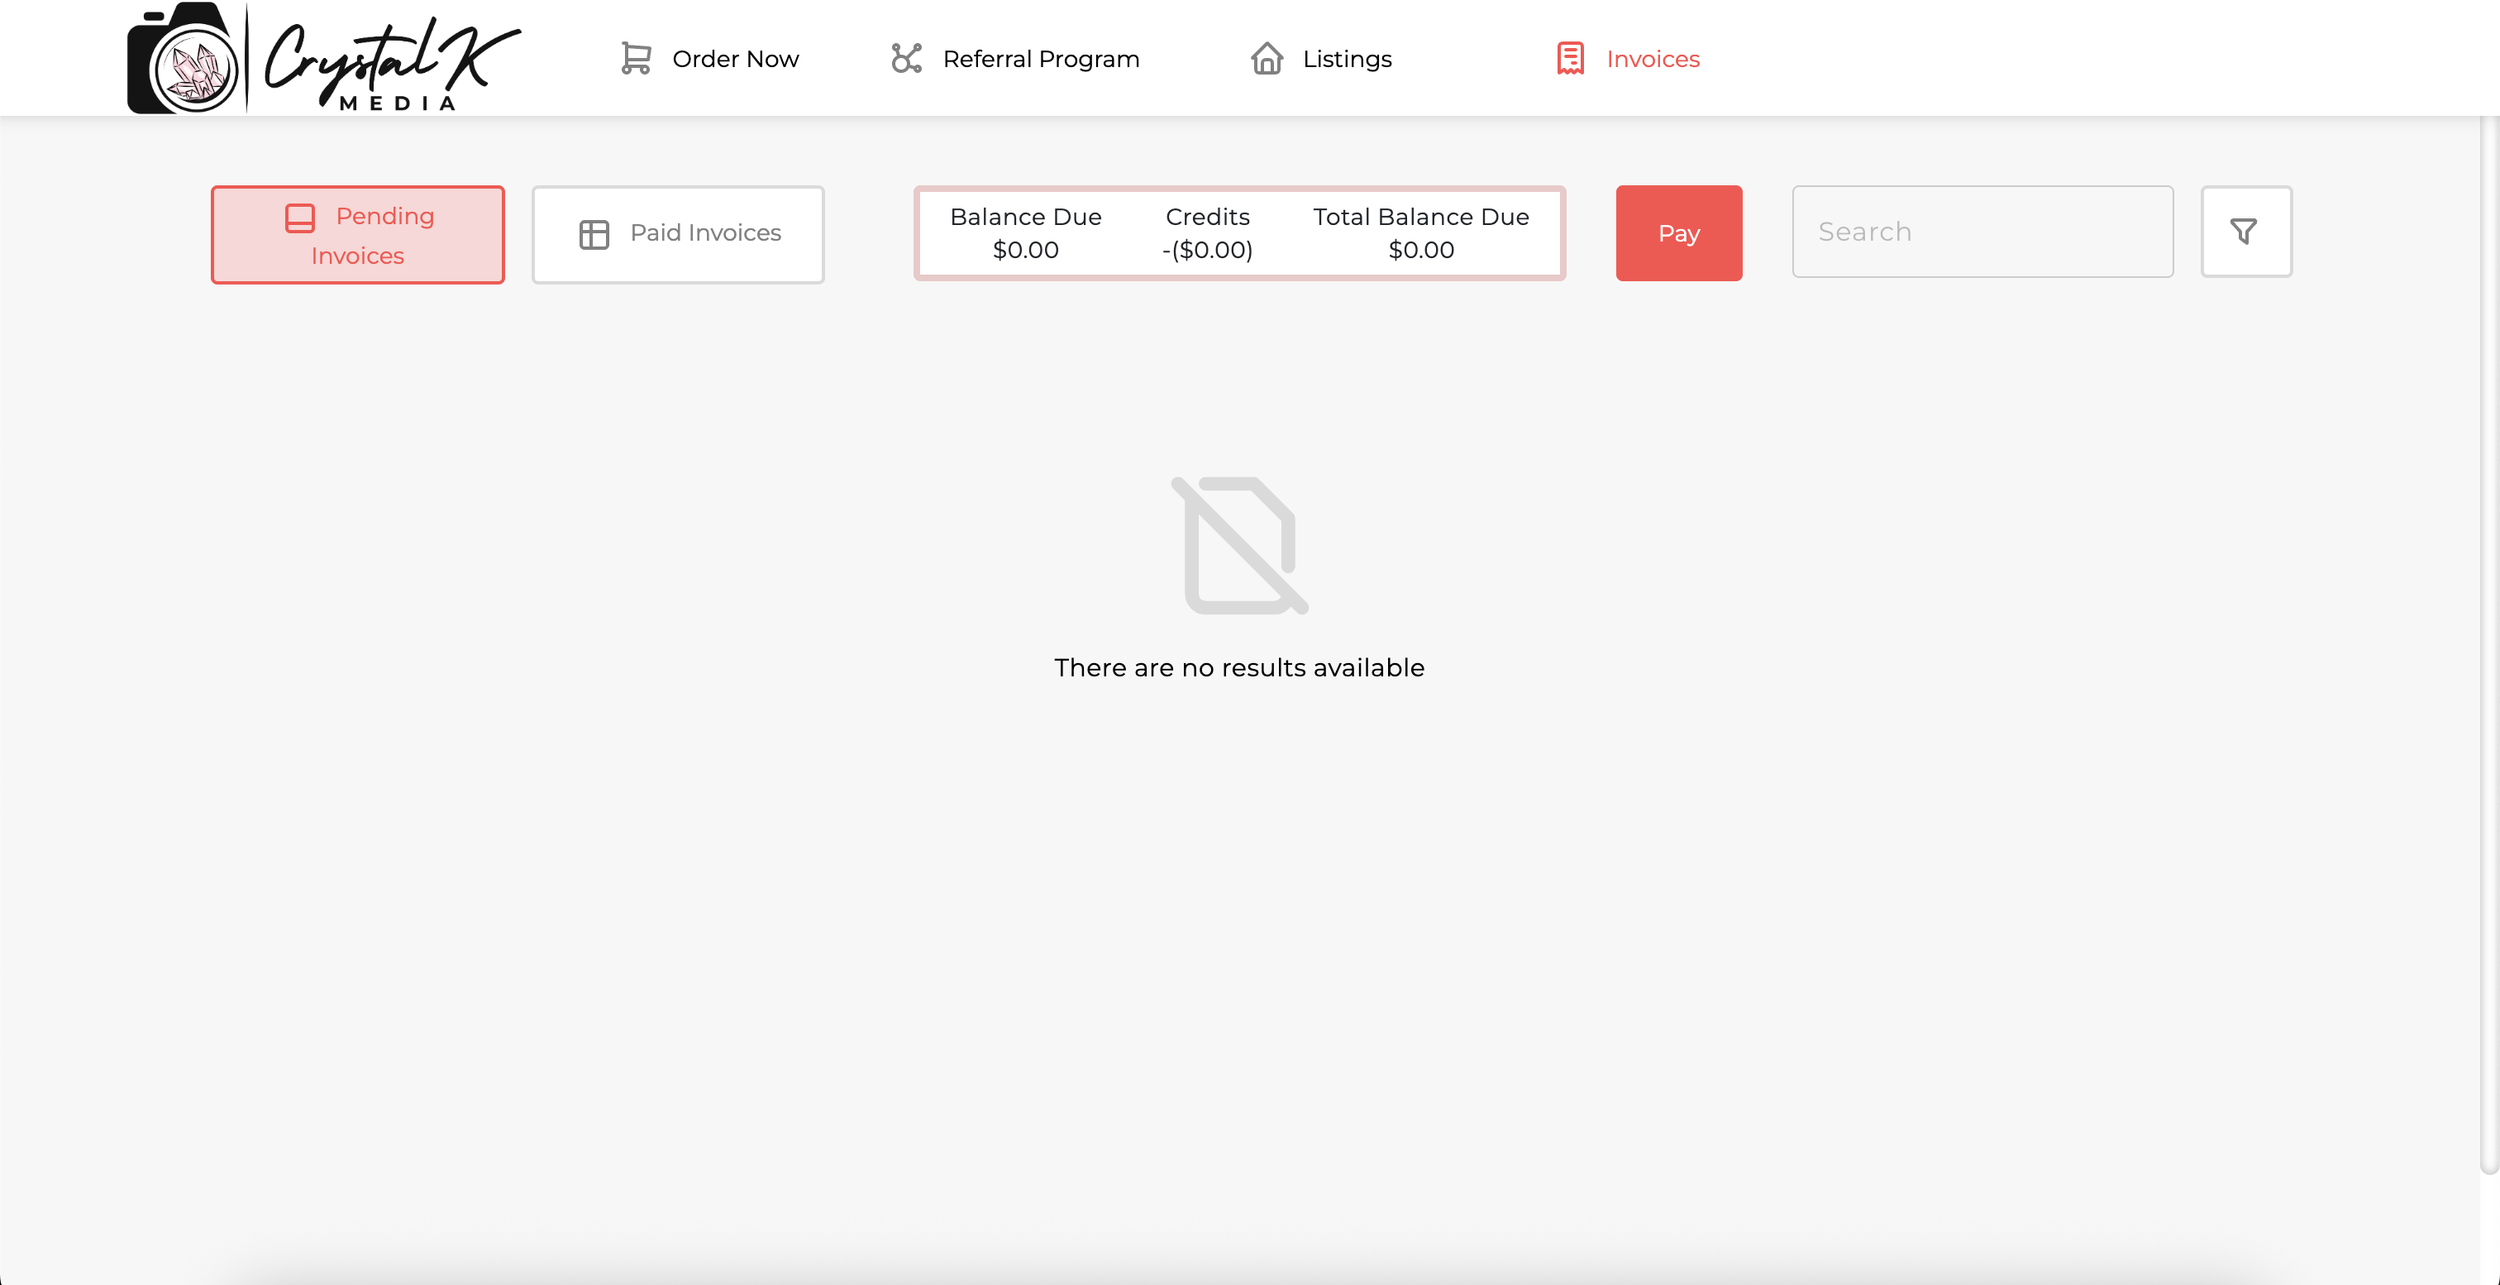Switch to the Paid Invoices tab
This screenshot has width=2500, height=1285.
click(x=678, y=234)
